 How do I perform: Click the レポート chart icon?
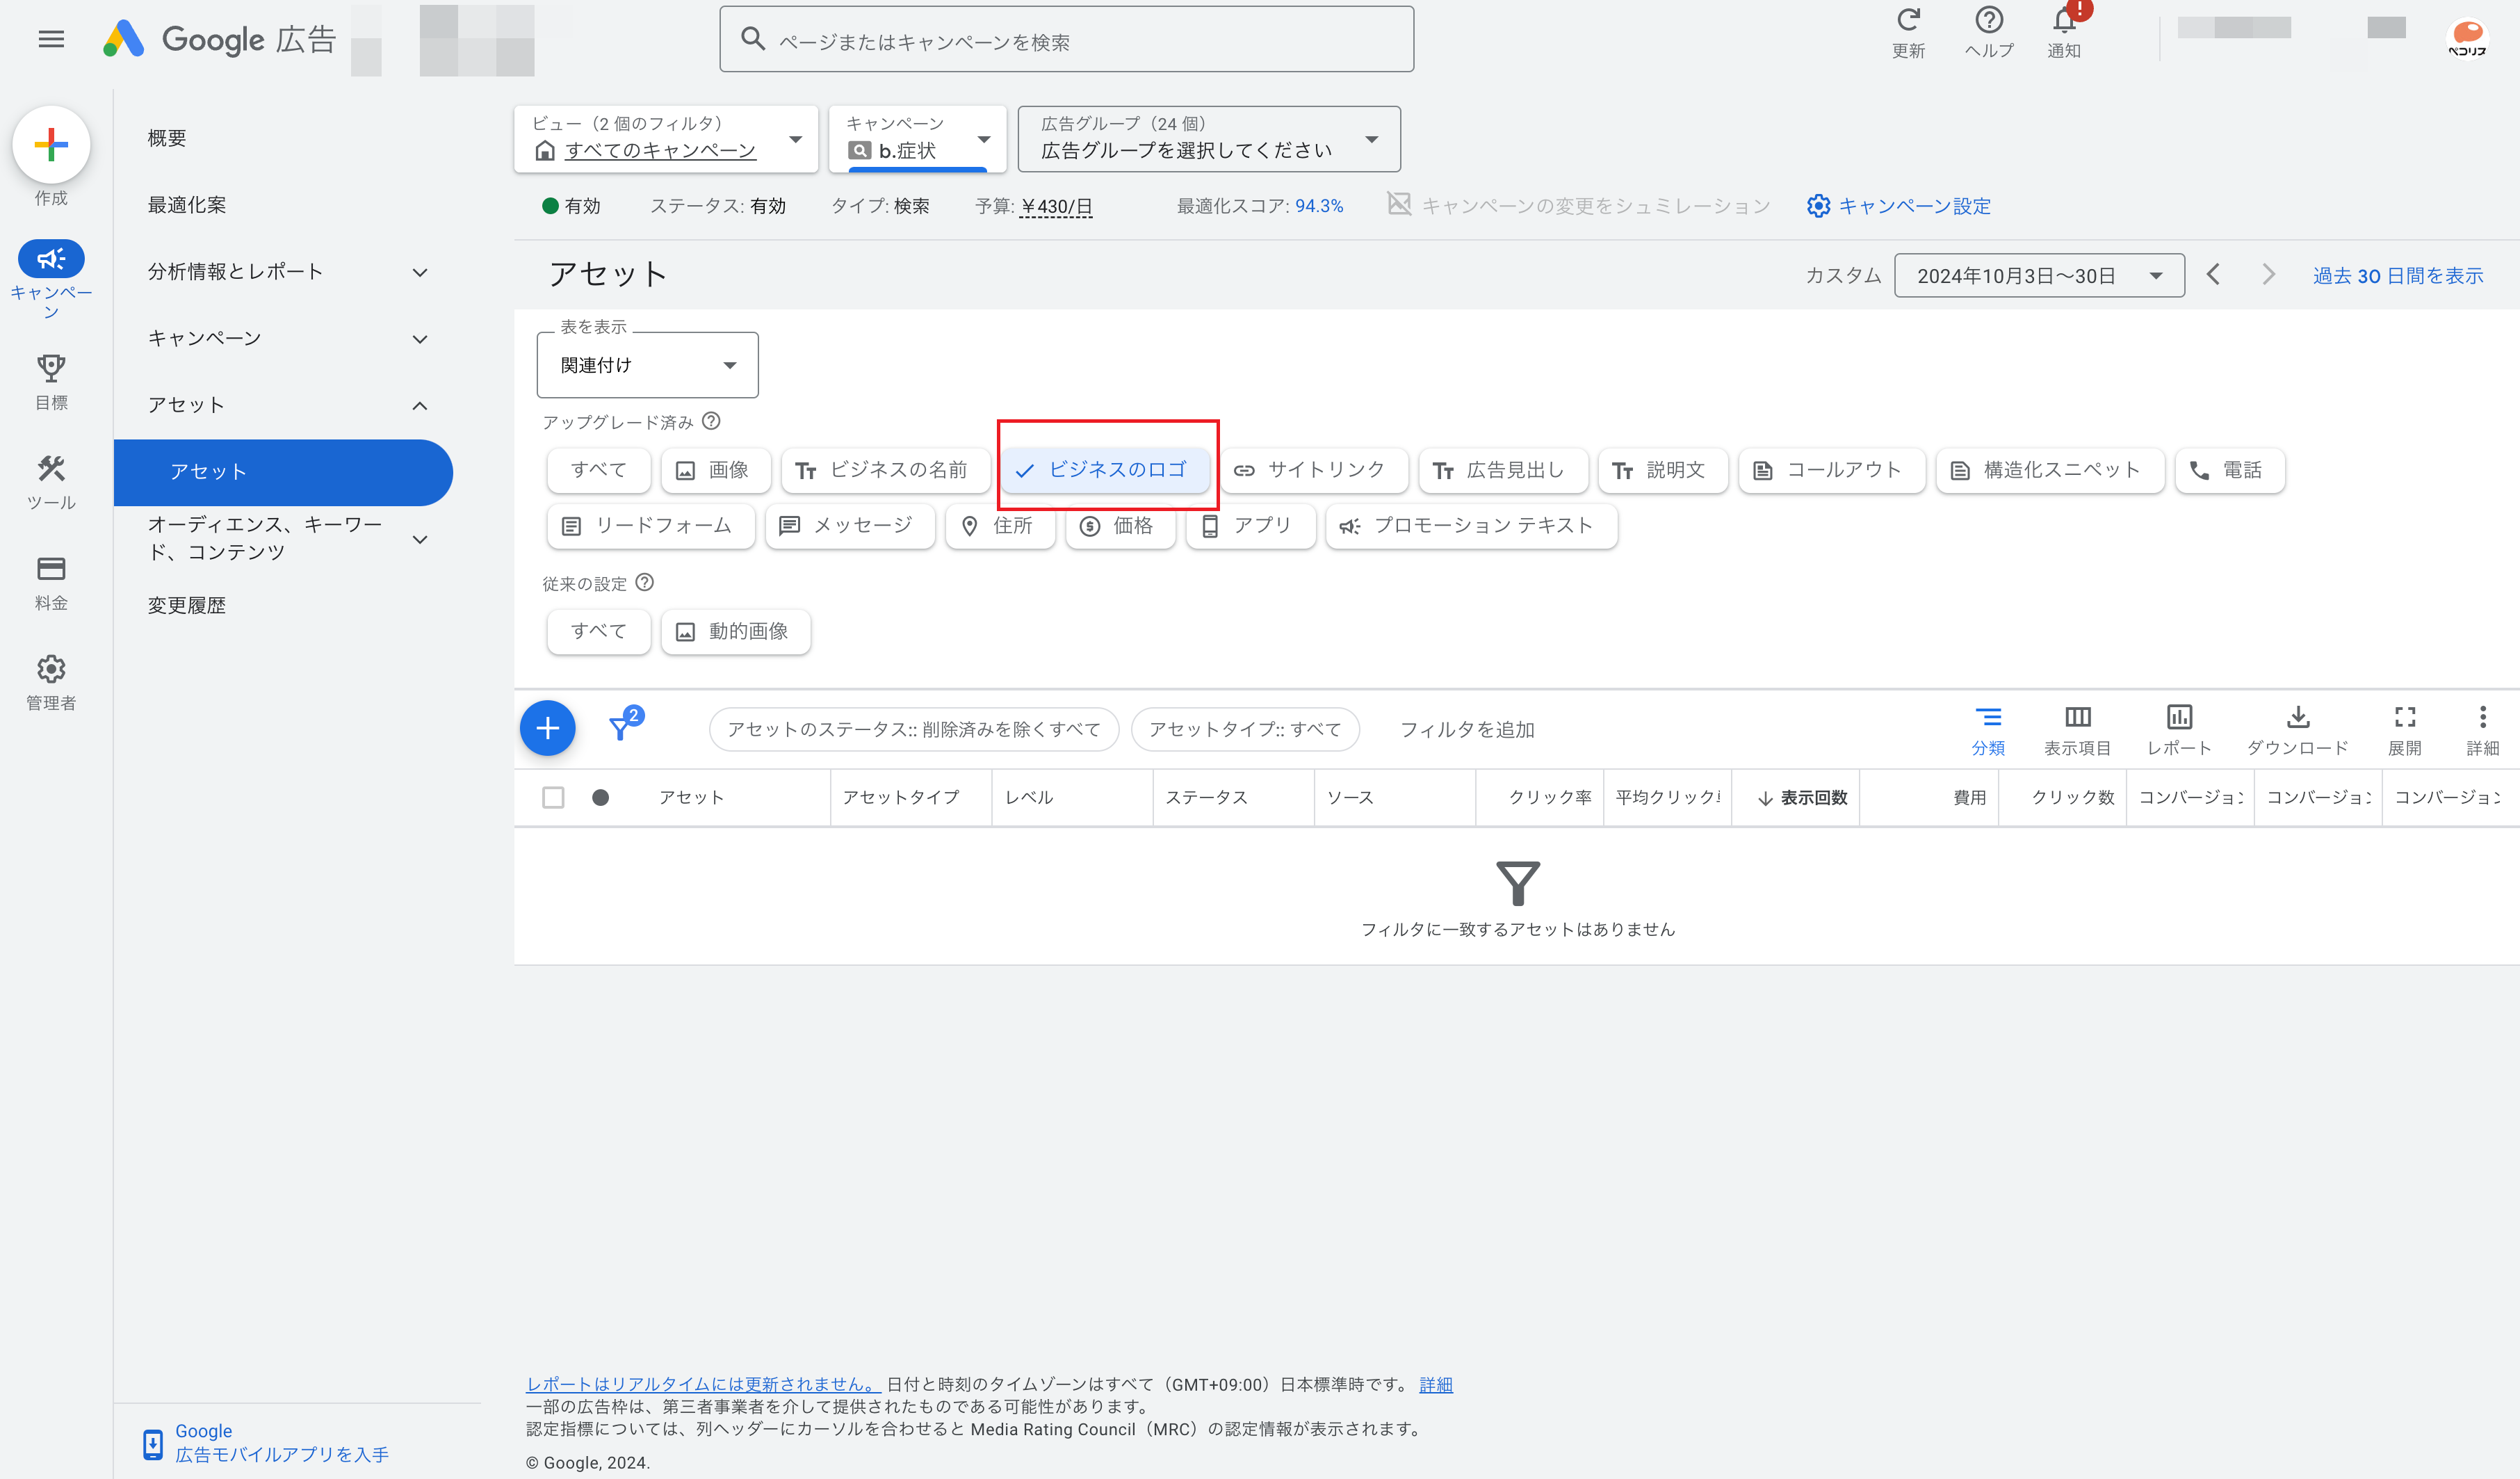(x=2179, y=728)
